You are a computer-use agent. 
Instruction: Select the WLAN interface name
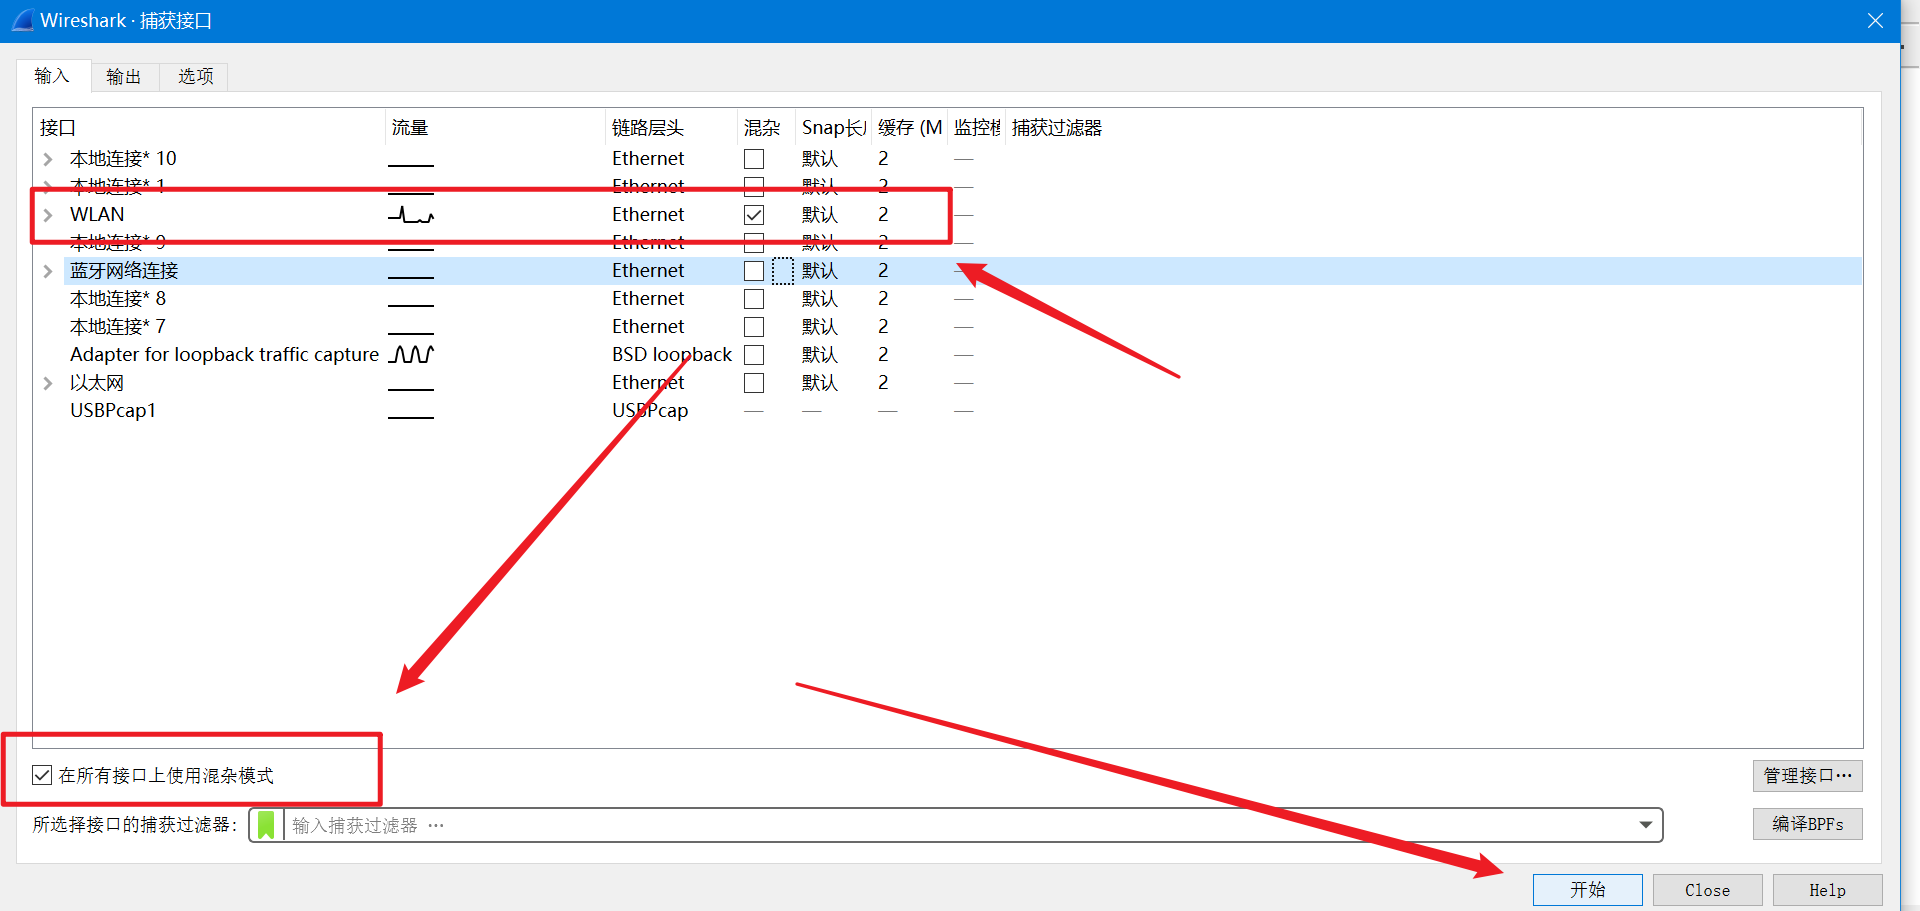[97, 214]
